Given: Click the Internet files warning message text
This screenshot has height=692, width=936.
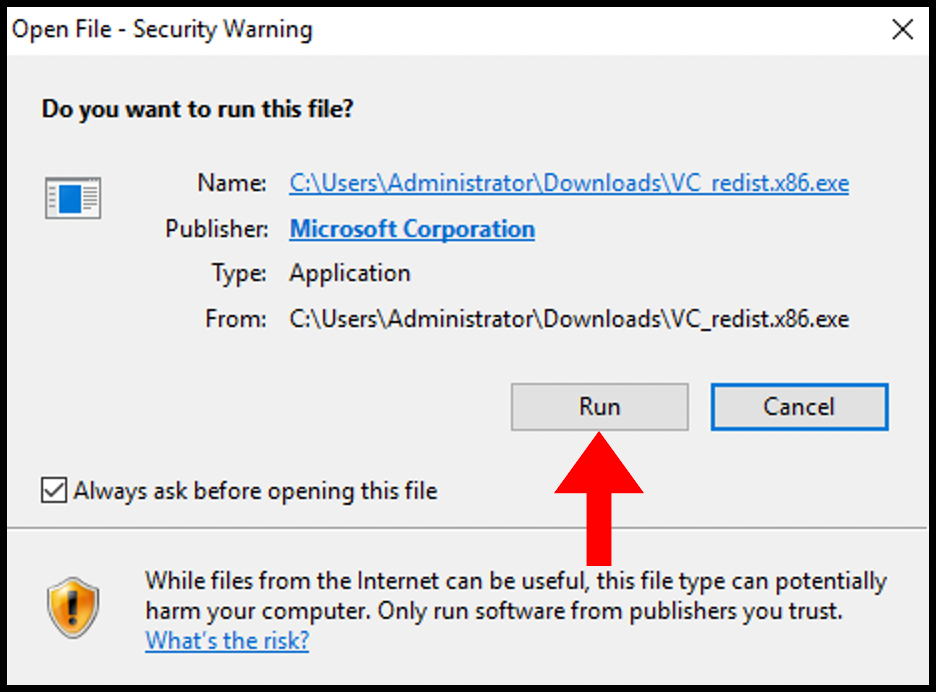Looking at the screenshot, I should (x=516, y=596).
